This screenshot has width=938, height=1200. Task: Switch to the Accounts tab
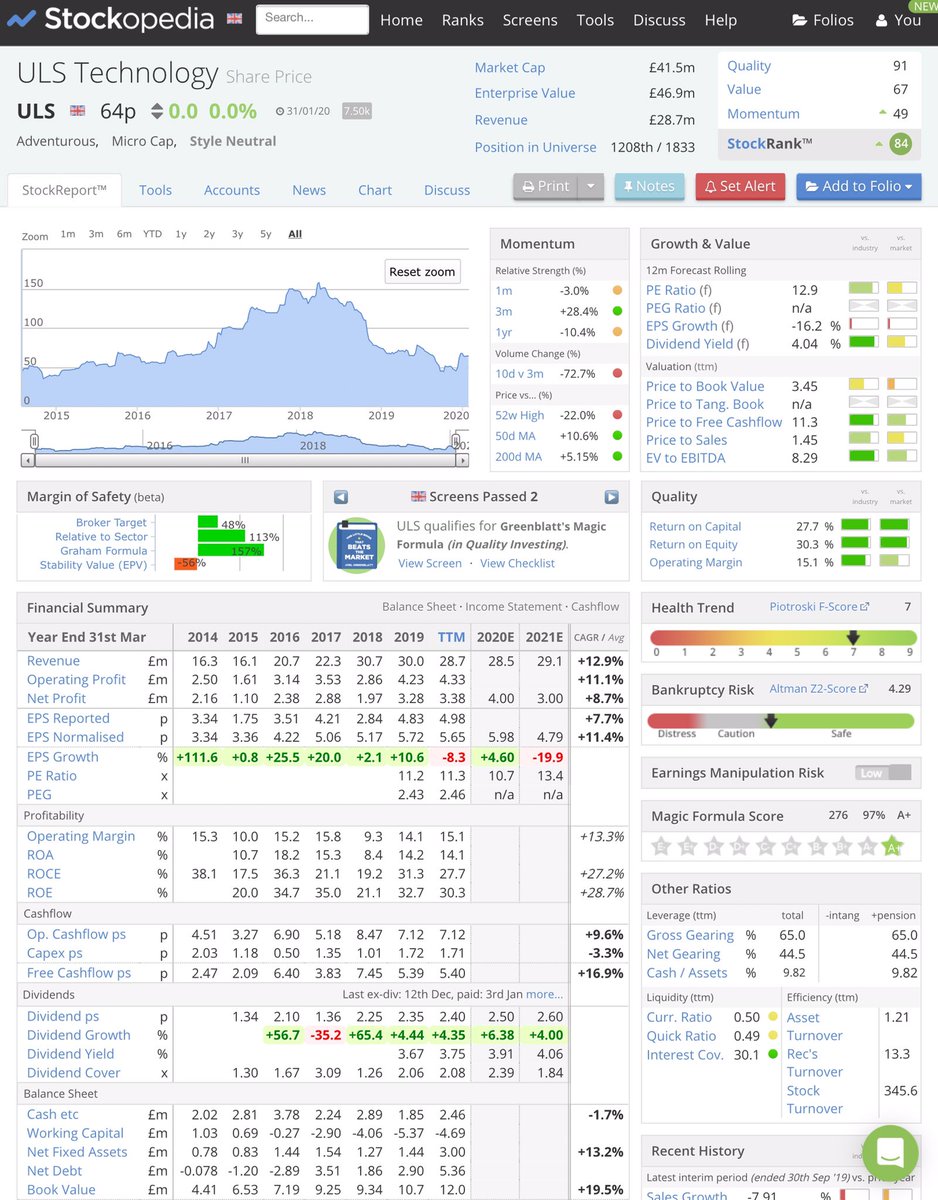pos(232,190)
